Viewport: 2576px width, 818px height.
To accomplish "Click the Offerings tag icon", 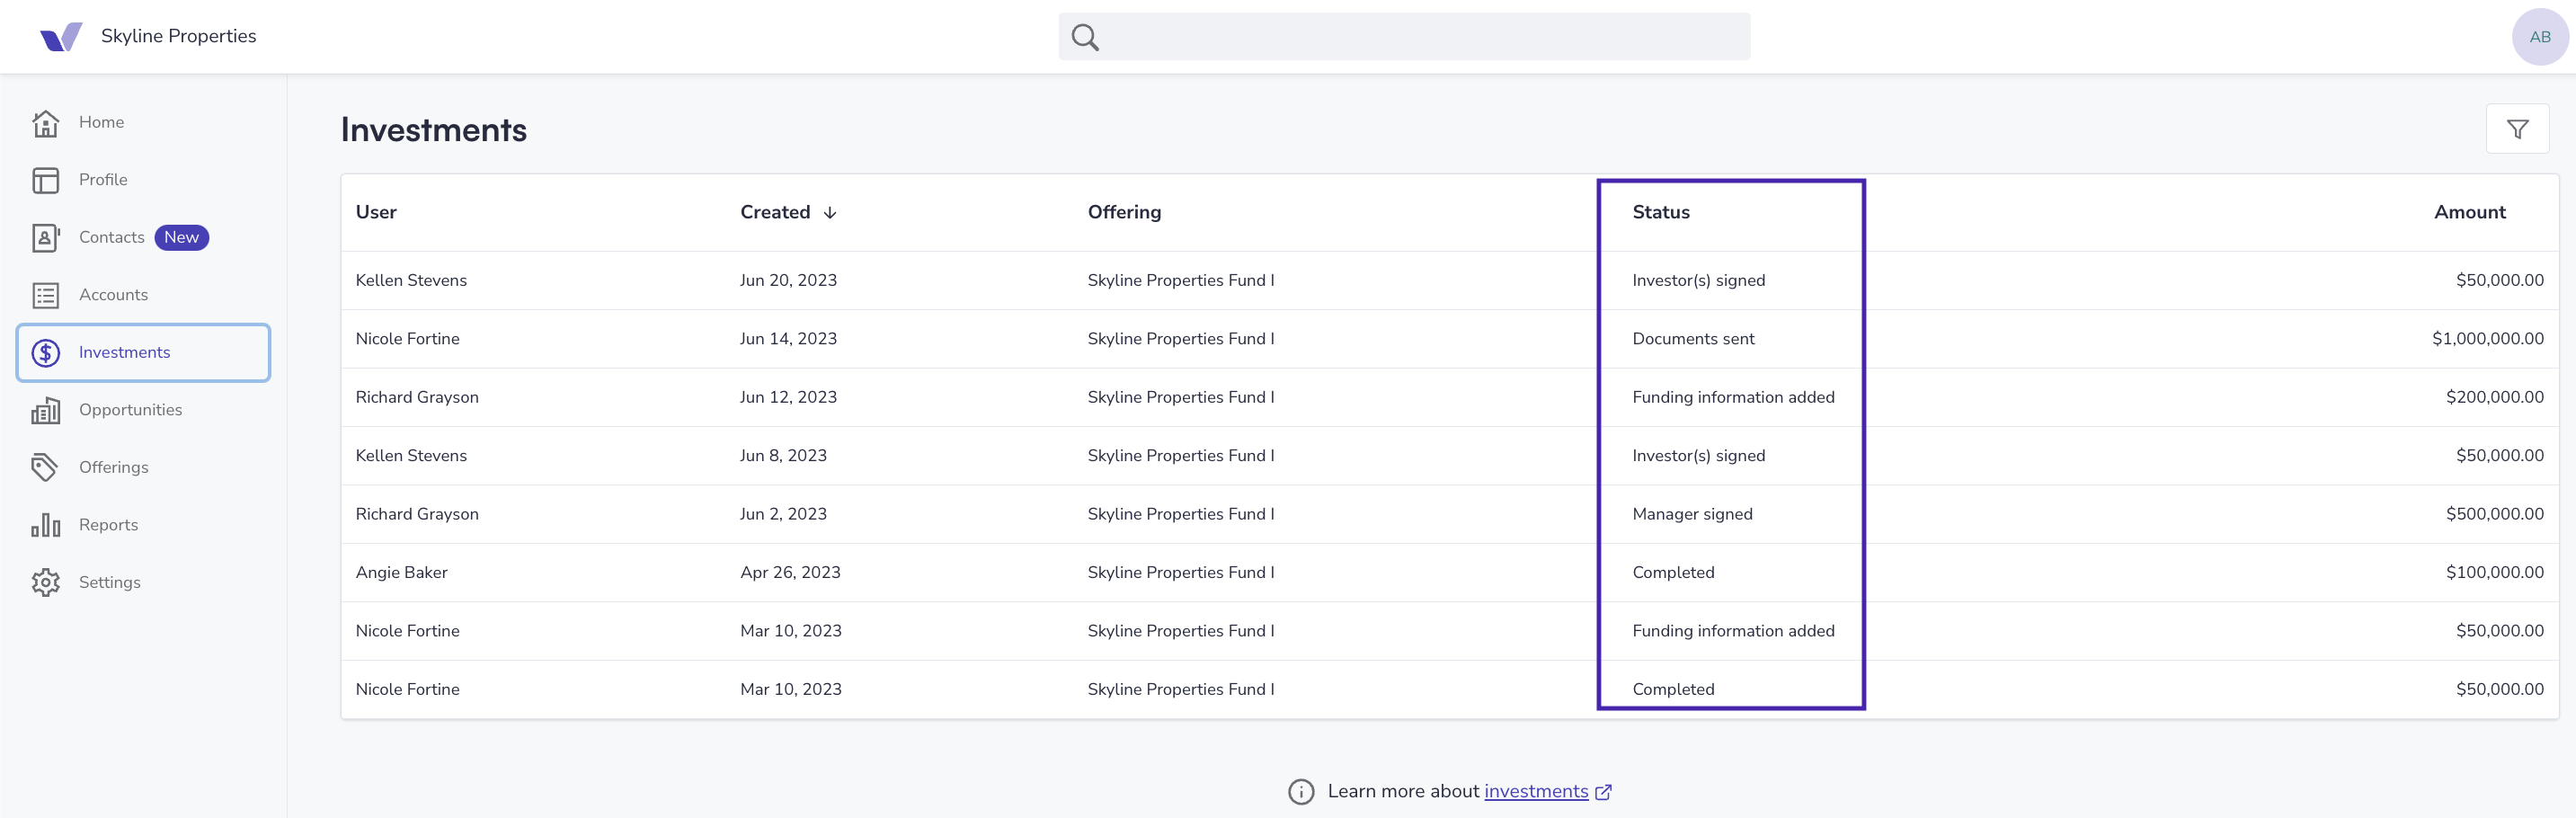I will pyautogui.click(x=46, y=467).
